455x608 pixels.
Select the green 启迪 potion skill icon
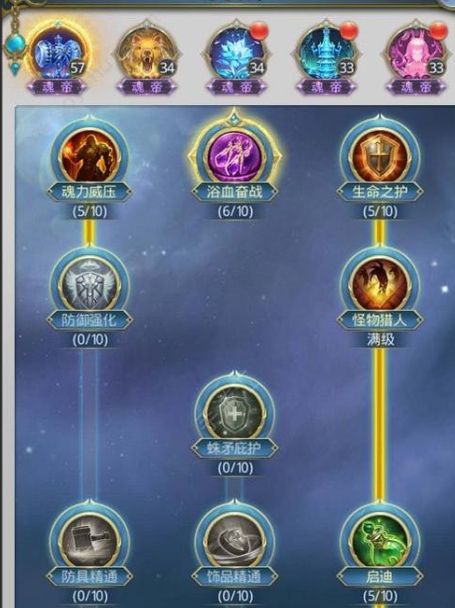(380, 542)
